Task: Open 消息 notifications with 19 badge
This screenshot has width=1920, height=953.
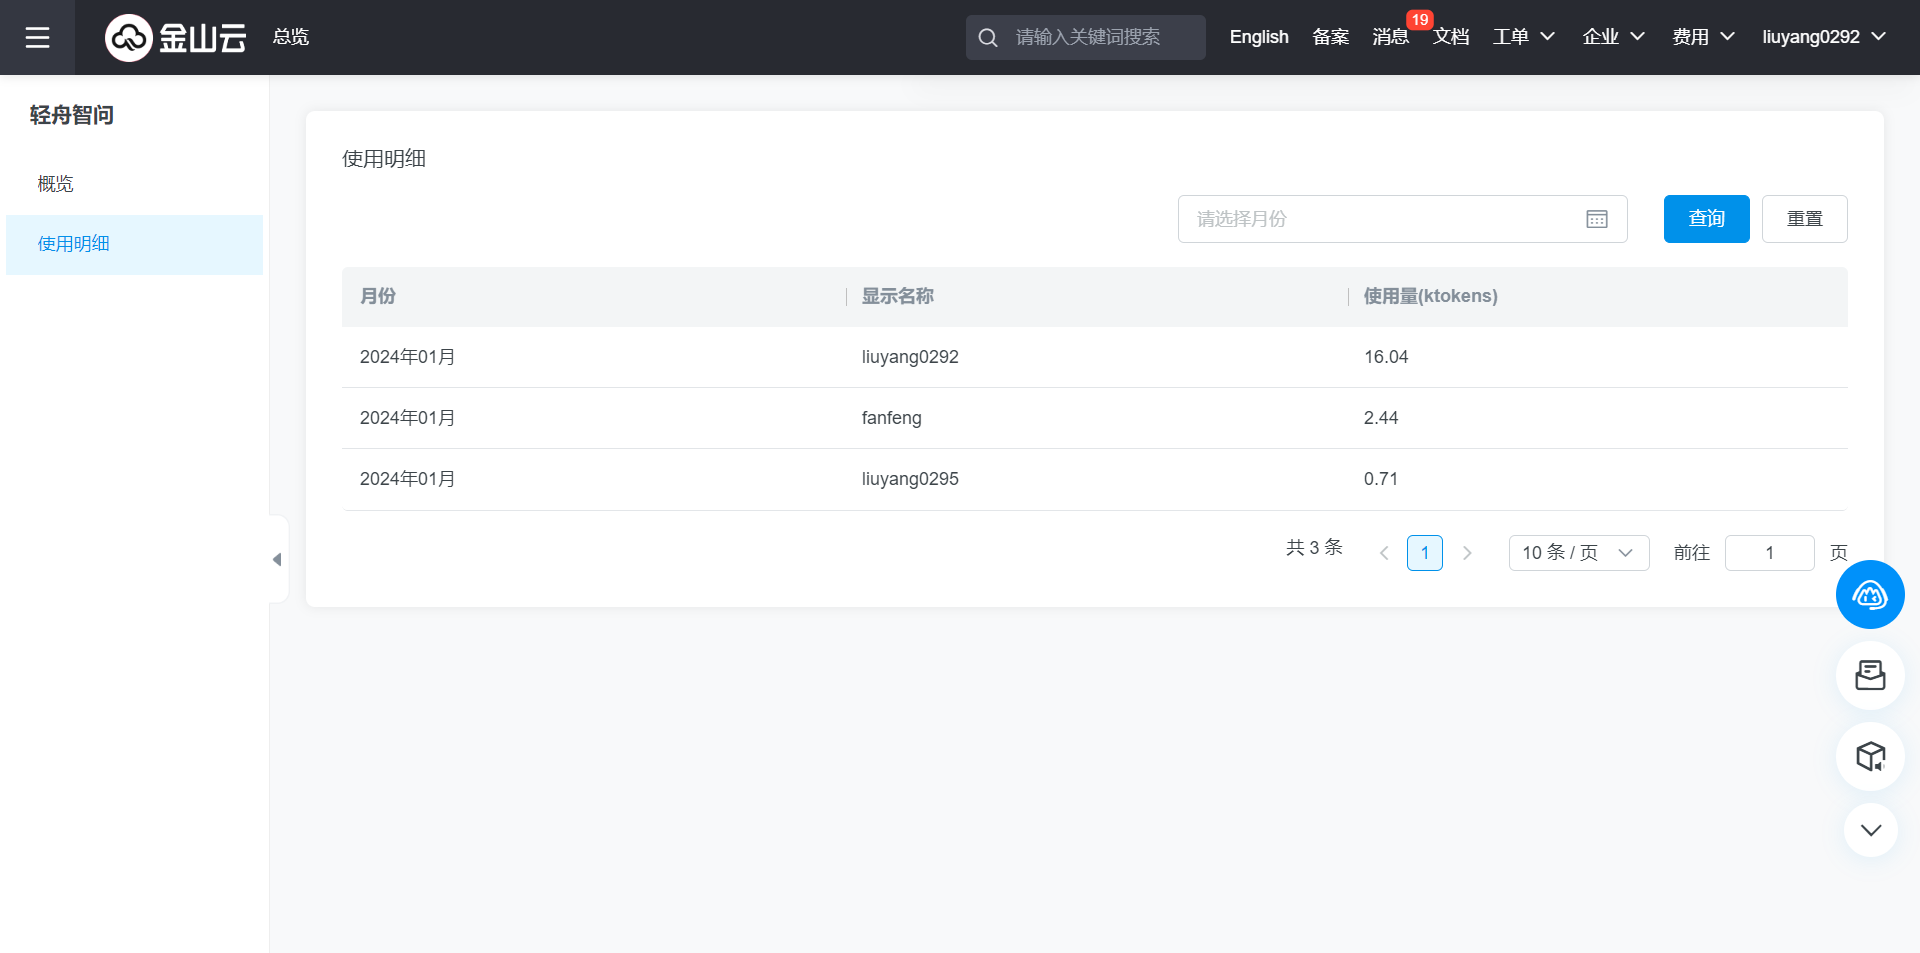Action: (1390, 37)
